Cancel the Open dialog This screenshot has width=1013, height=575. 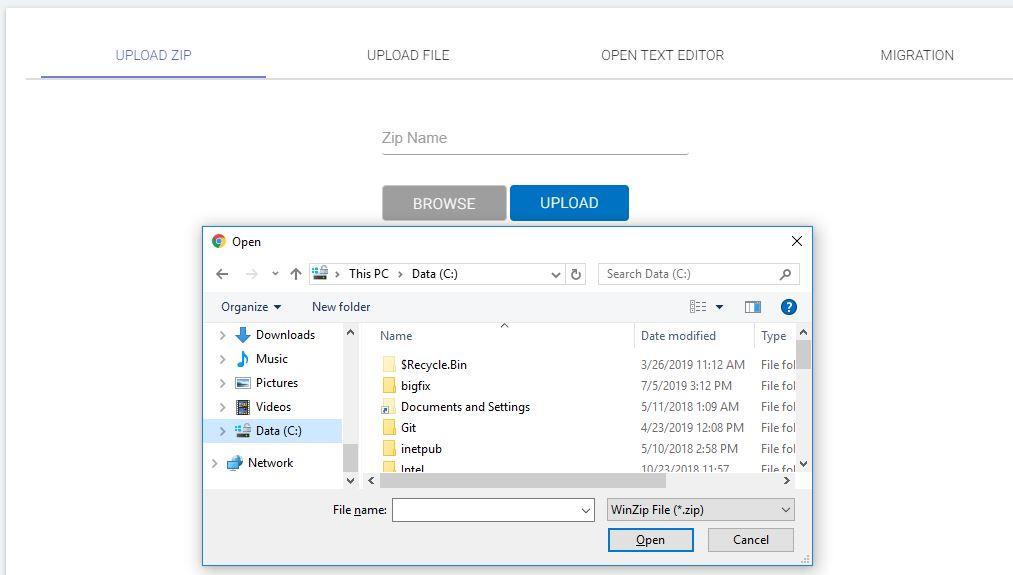pos(751,539)
